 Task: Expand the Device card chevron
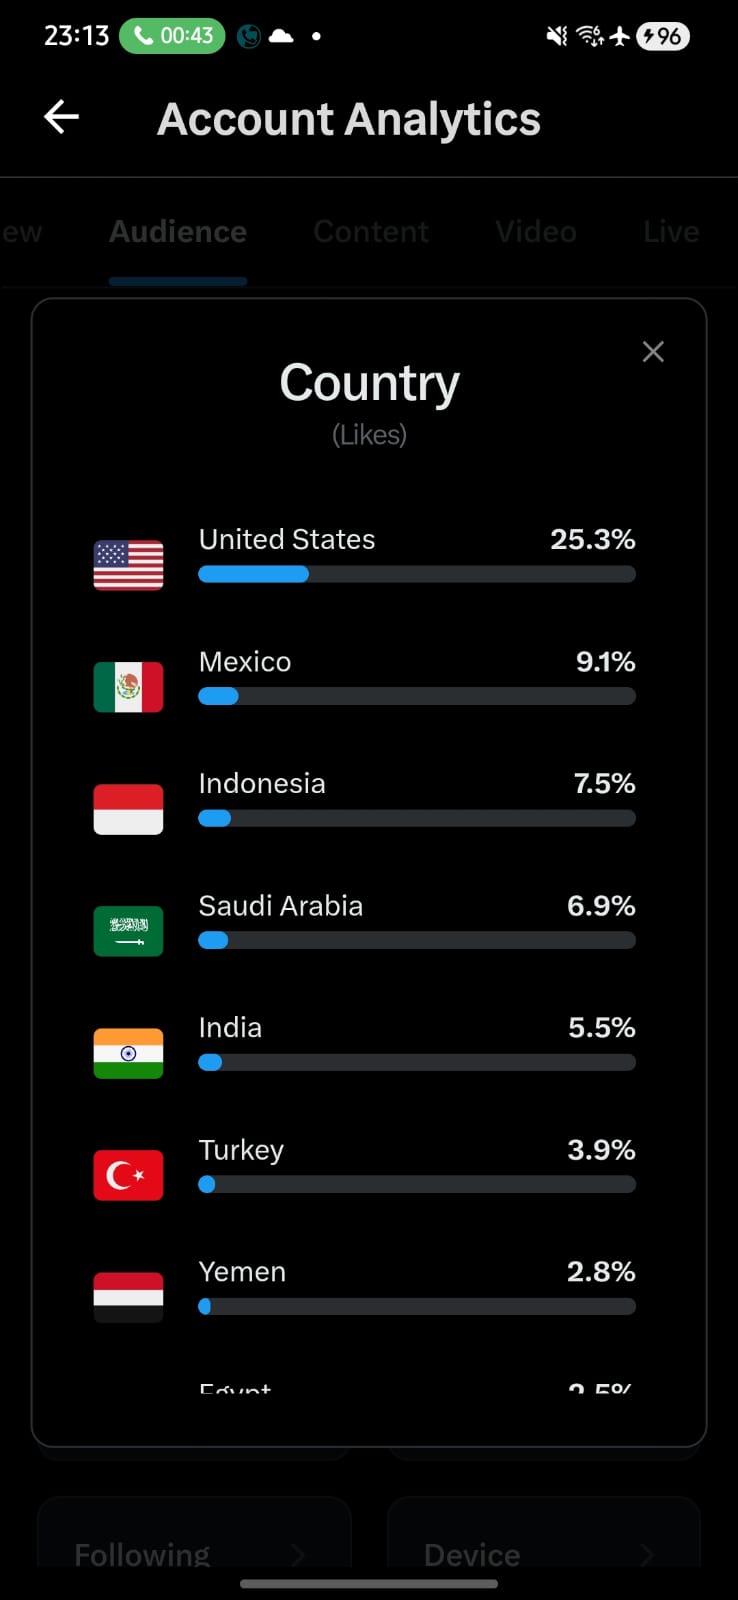[647, 1554]
